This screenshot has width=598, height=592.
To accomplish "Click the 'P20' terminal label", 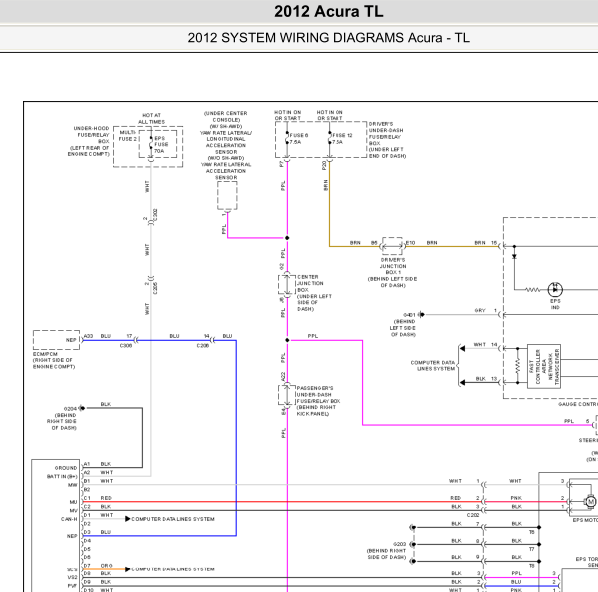I will pos(324,165).
